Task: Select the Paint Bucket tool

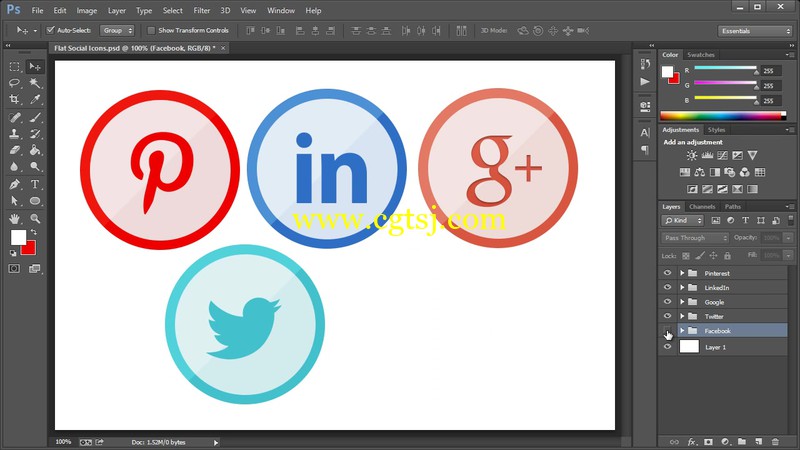Action: pos(35,150)
